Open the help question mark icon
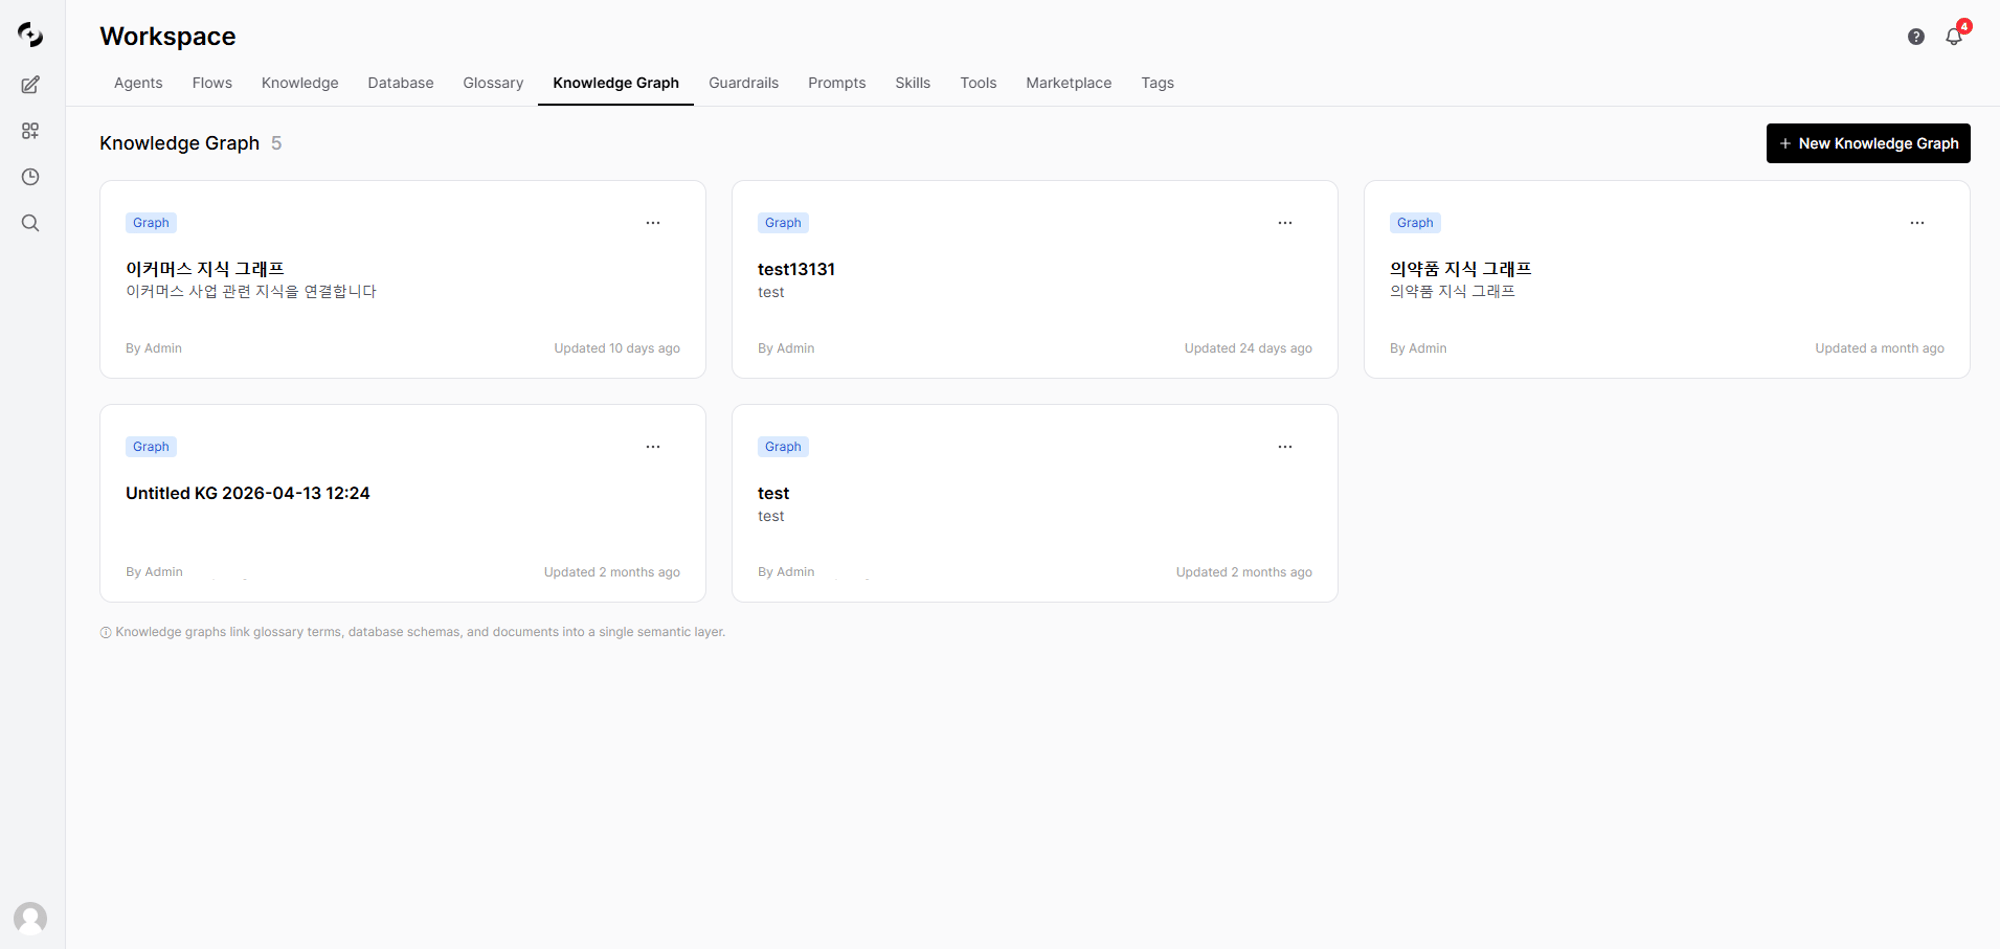 pos(1916,37)
